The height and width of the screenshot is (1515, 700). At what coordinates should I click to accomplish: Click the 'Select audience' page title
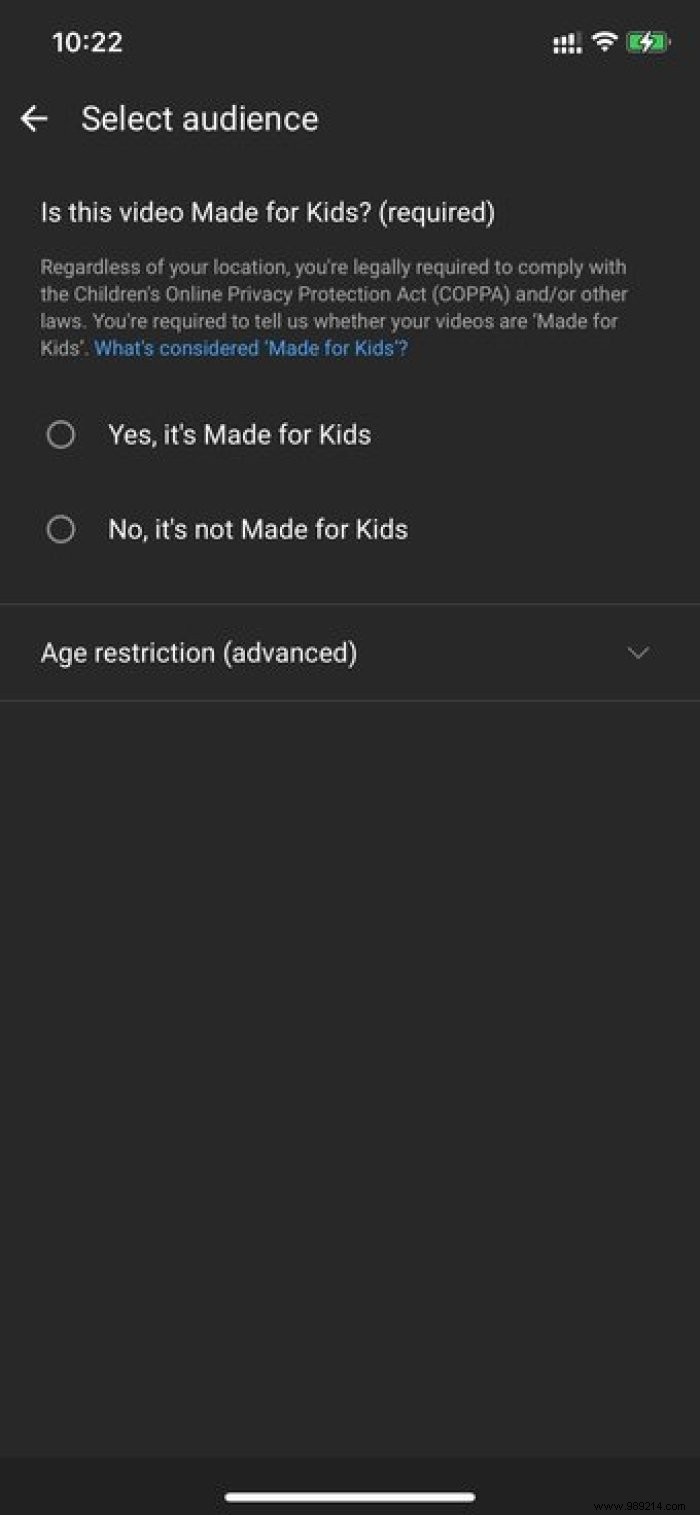click(x=200, y=119)
